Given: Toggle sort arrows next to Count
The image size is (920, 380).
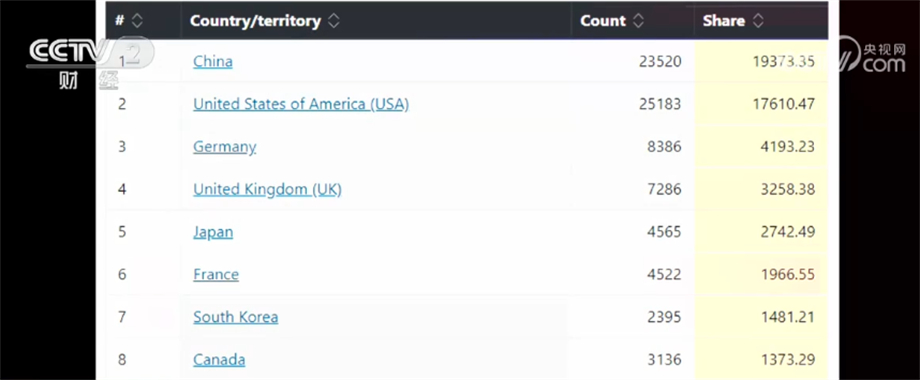Looking at the screenshot, I should click(638, 21).
